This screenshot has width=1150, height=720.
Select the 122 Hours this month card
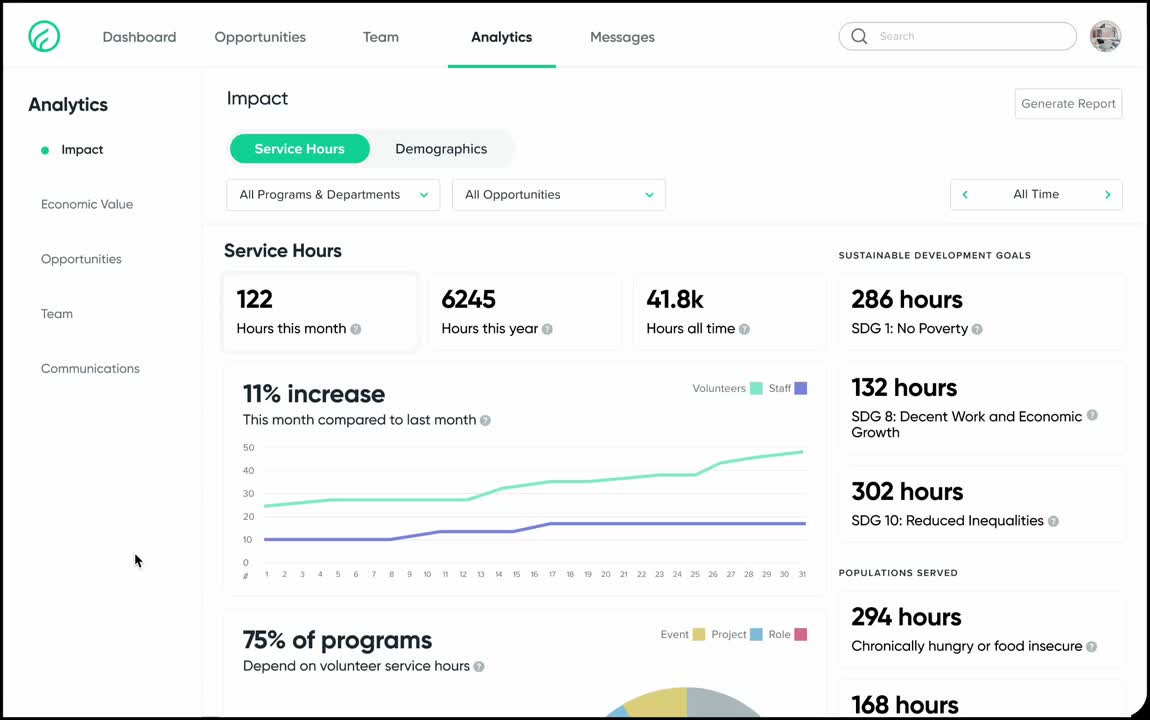point(320,312)
